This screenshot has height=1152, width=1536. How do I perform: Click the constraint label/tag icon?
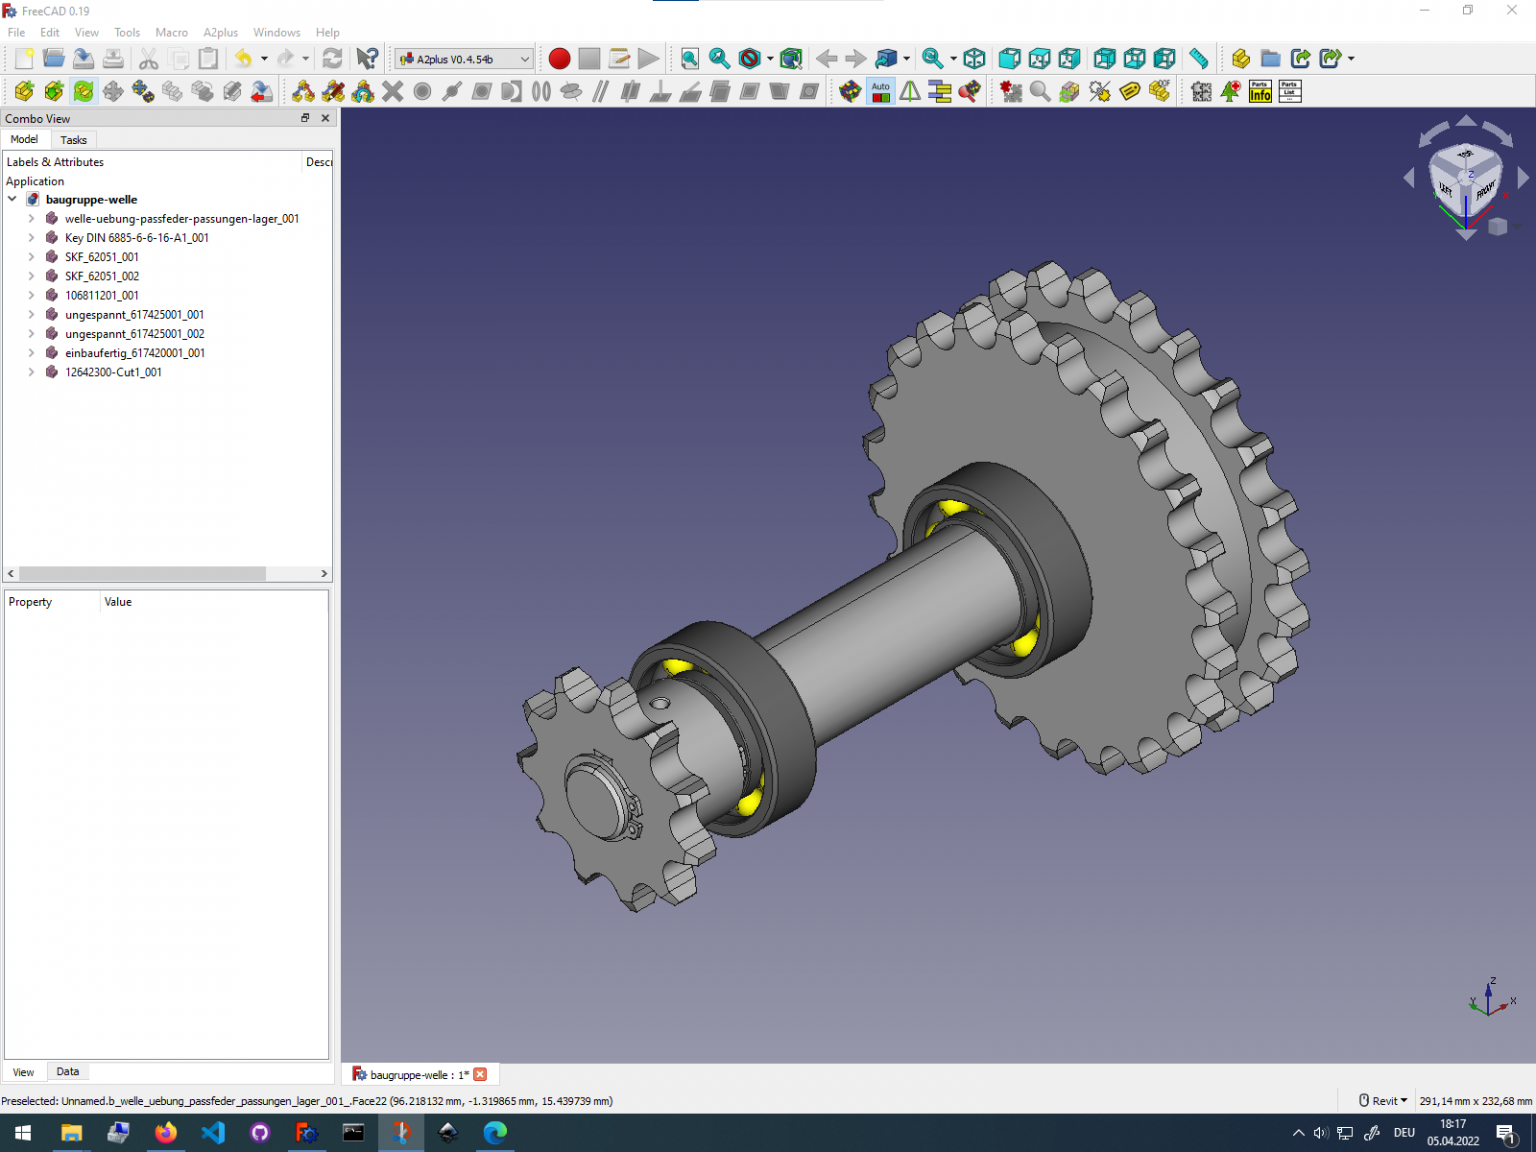point(1129,91)
